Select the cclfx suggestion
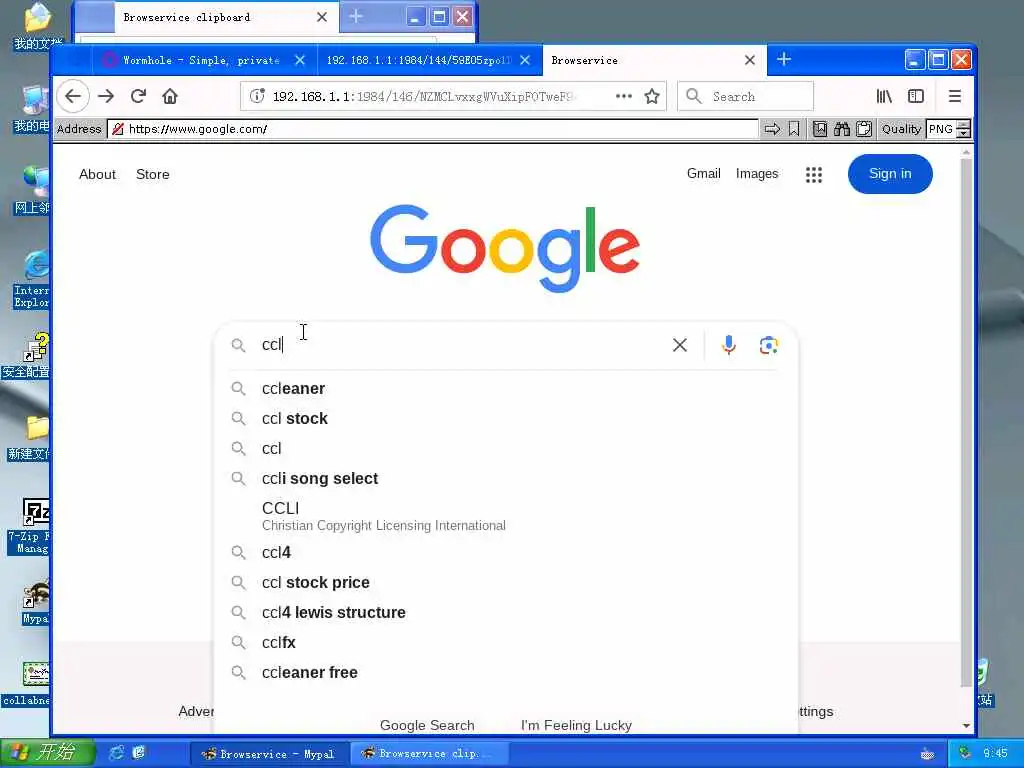The width and height of the screenshot is (1024, 768). click(x=506, y=643)
